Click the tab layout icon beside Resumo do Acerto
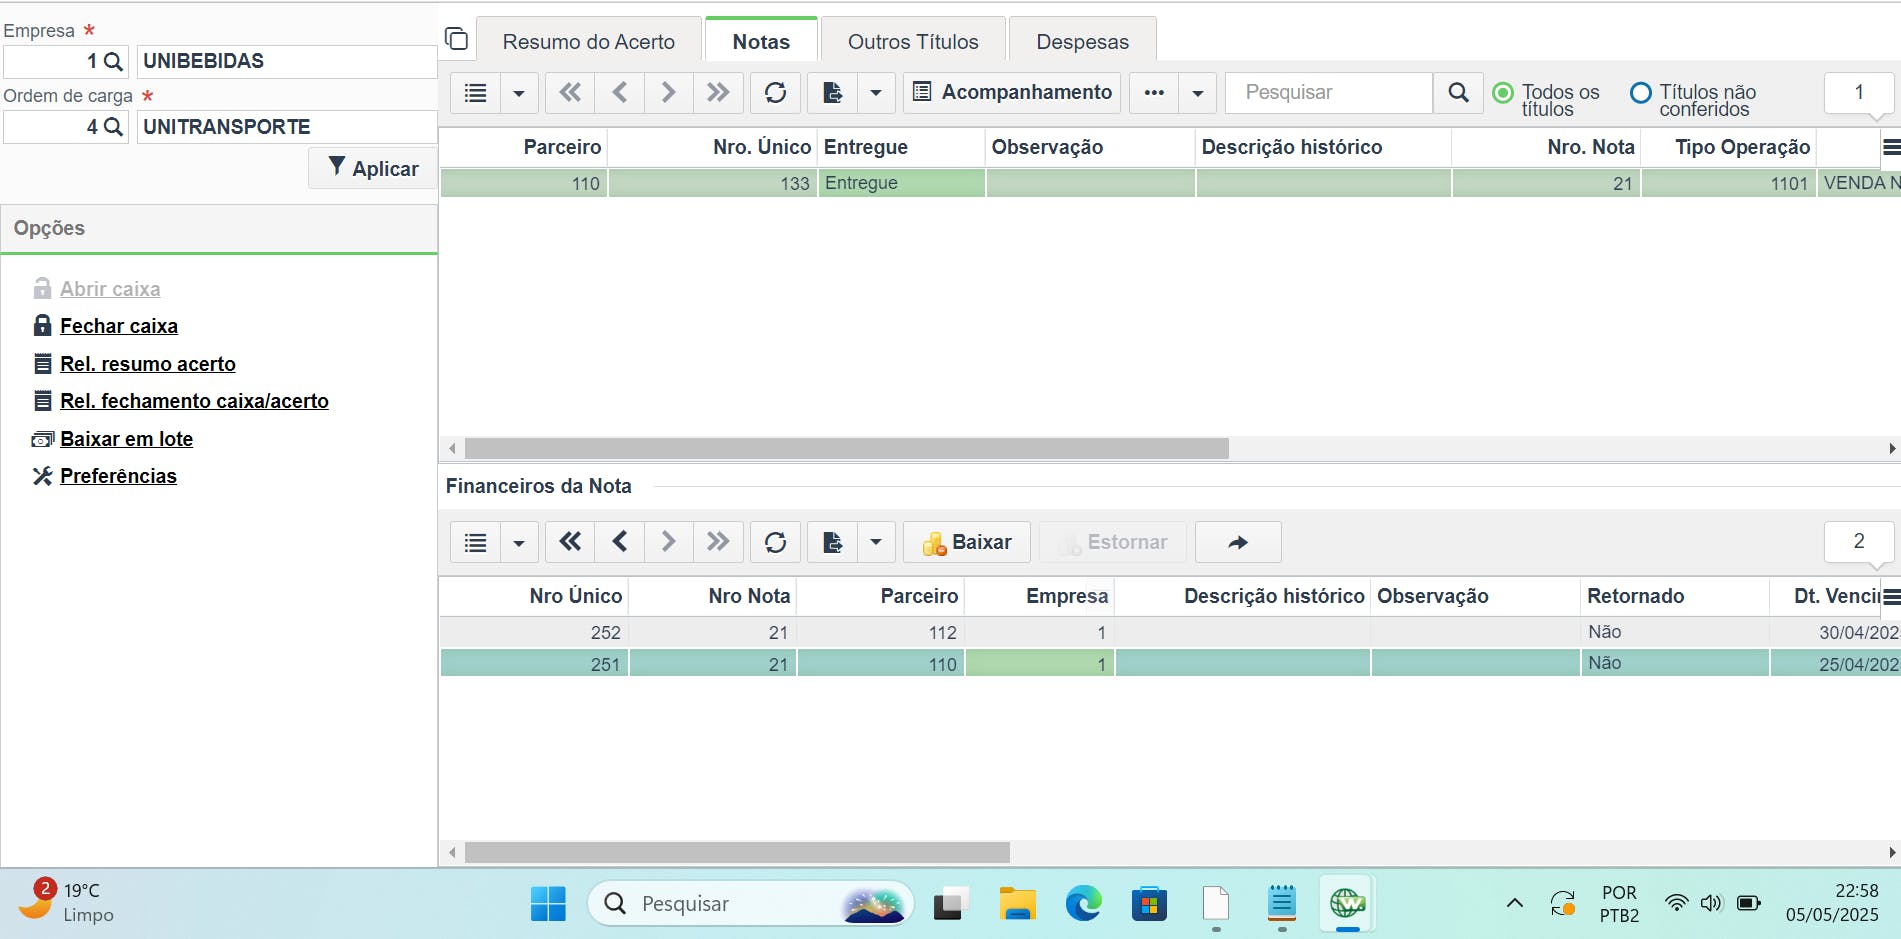This screenshot has height=939, width=1901. pyautogui.click(x=456, y=39)
